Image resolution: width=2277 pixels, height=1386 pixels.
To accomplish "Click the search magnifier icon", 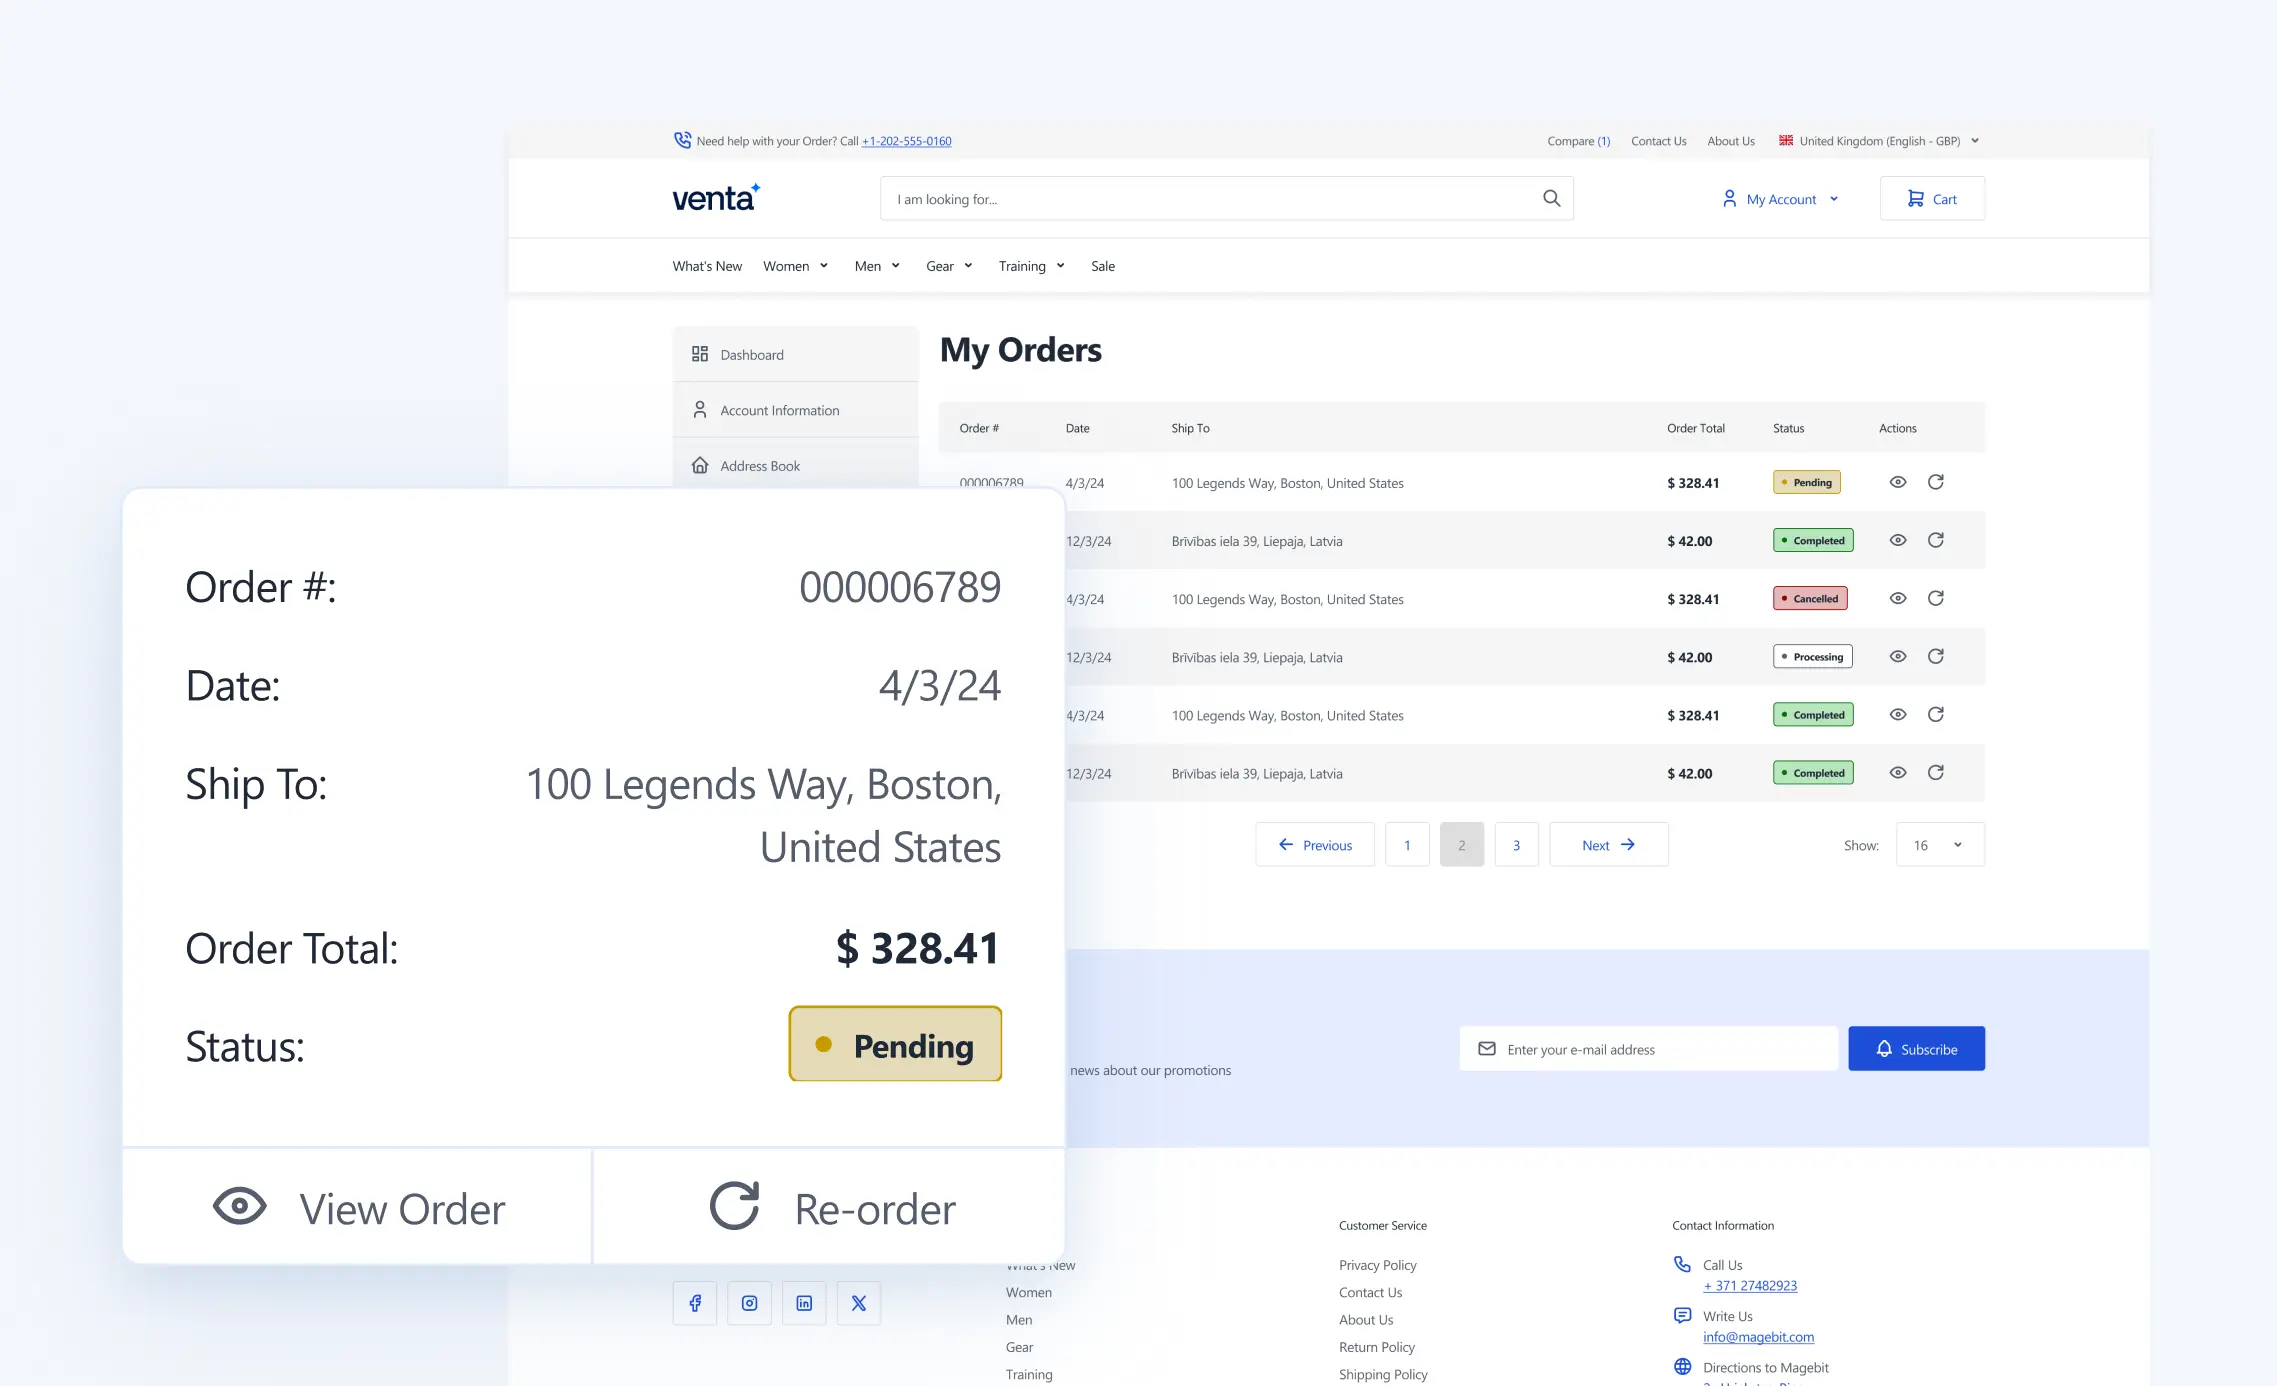I will (x=1551, y=198).
